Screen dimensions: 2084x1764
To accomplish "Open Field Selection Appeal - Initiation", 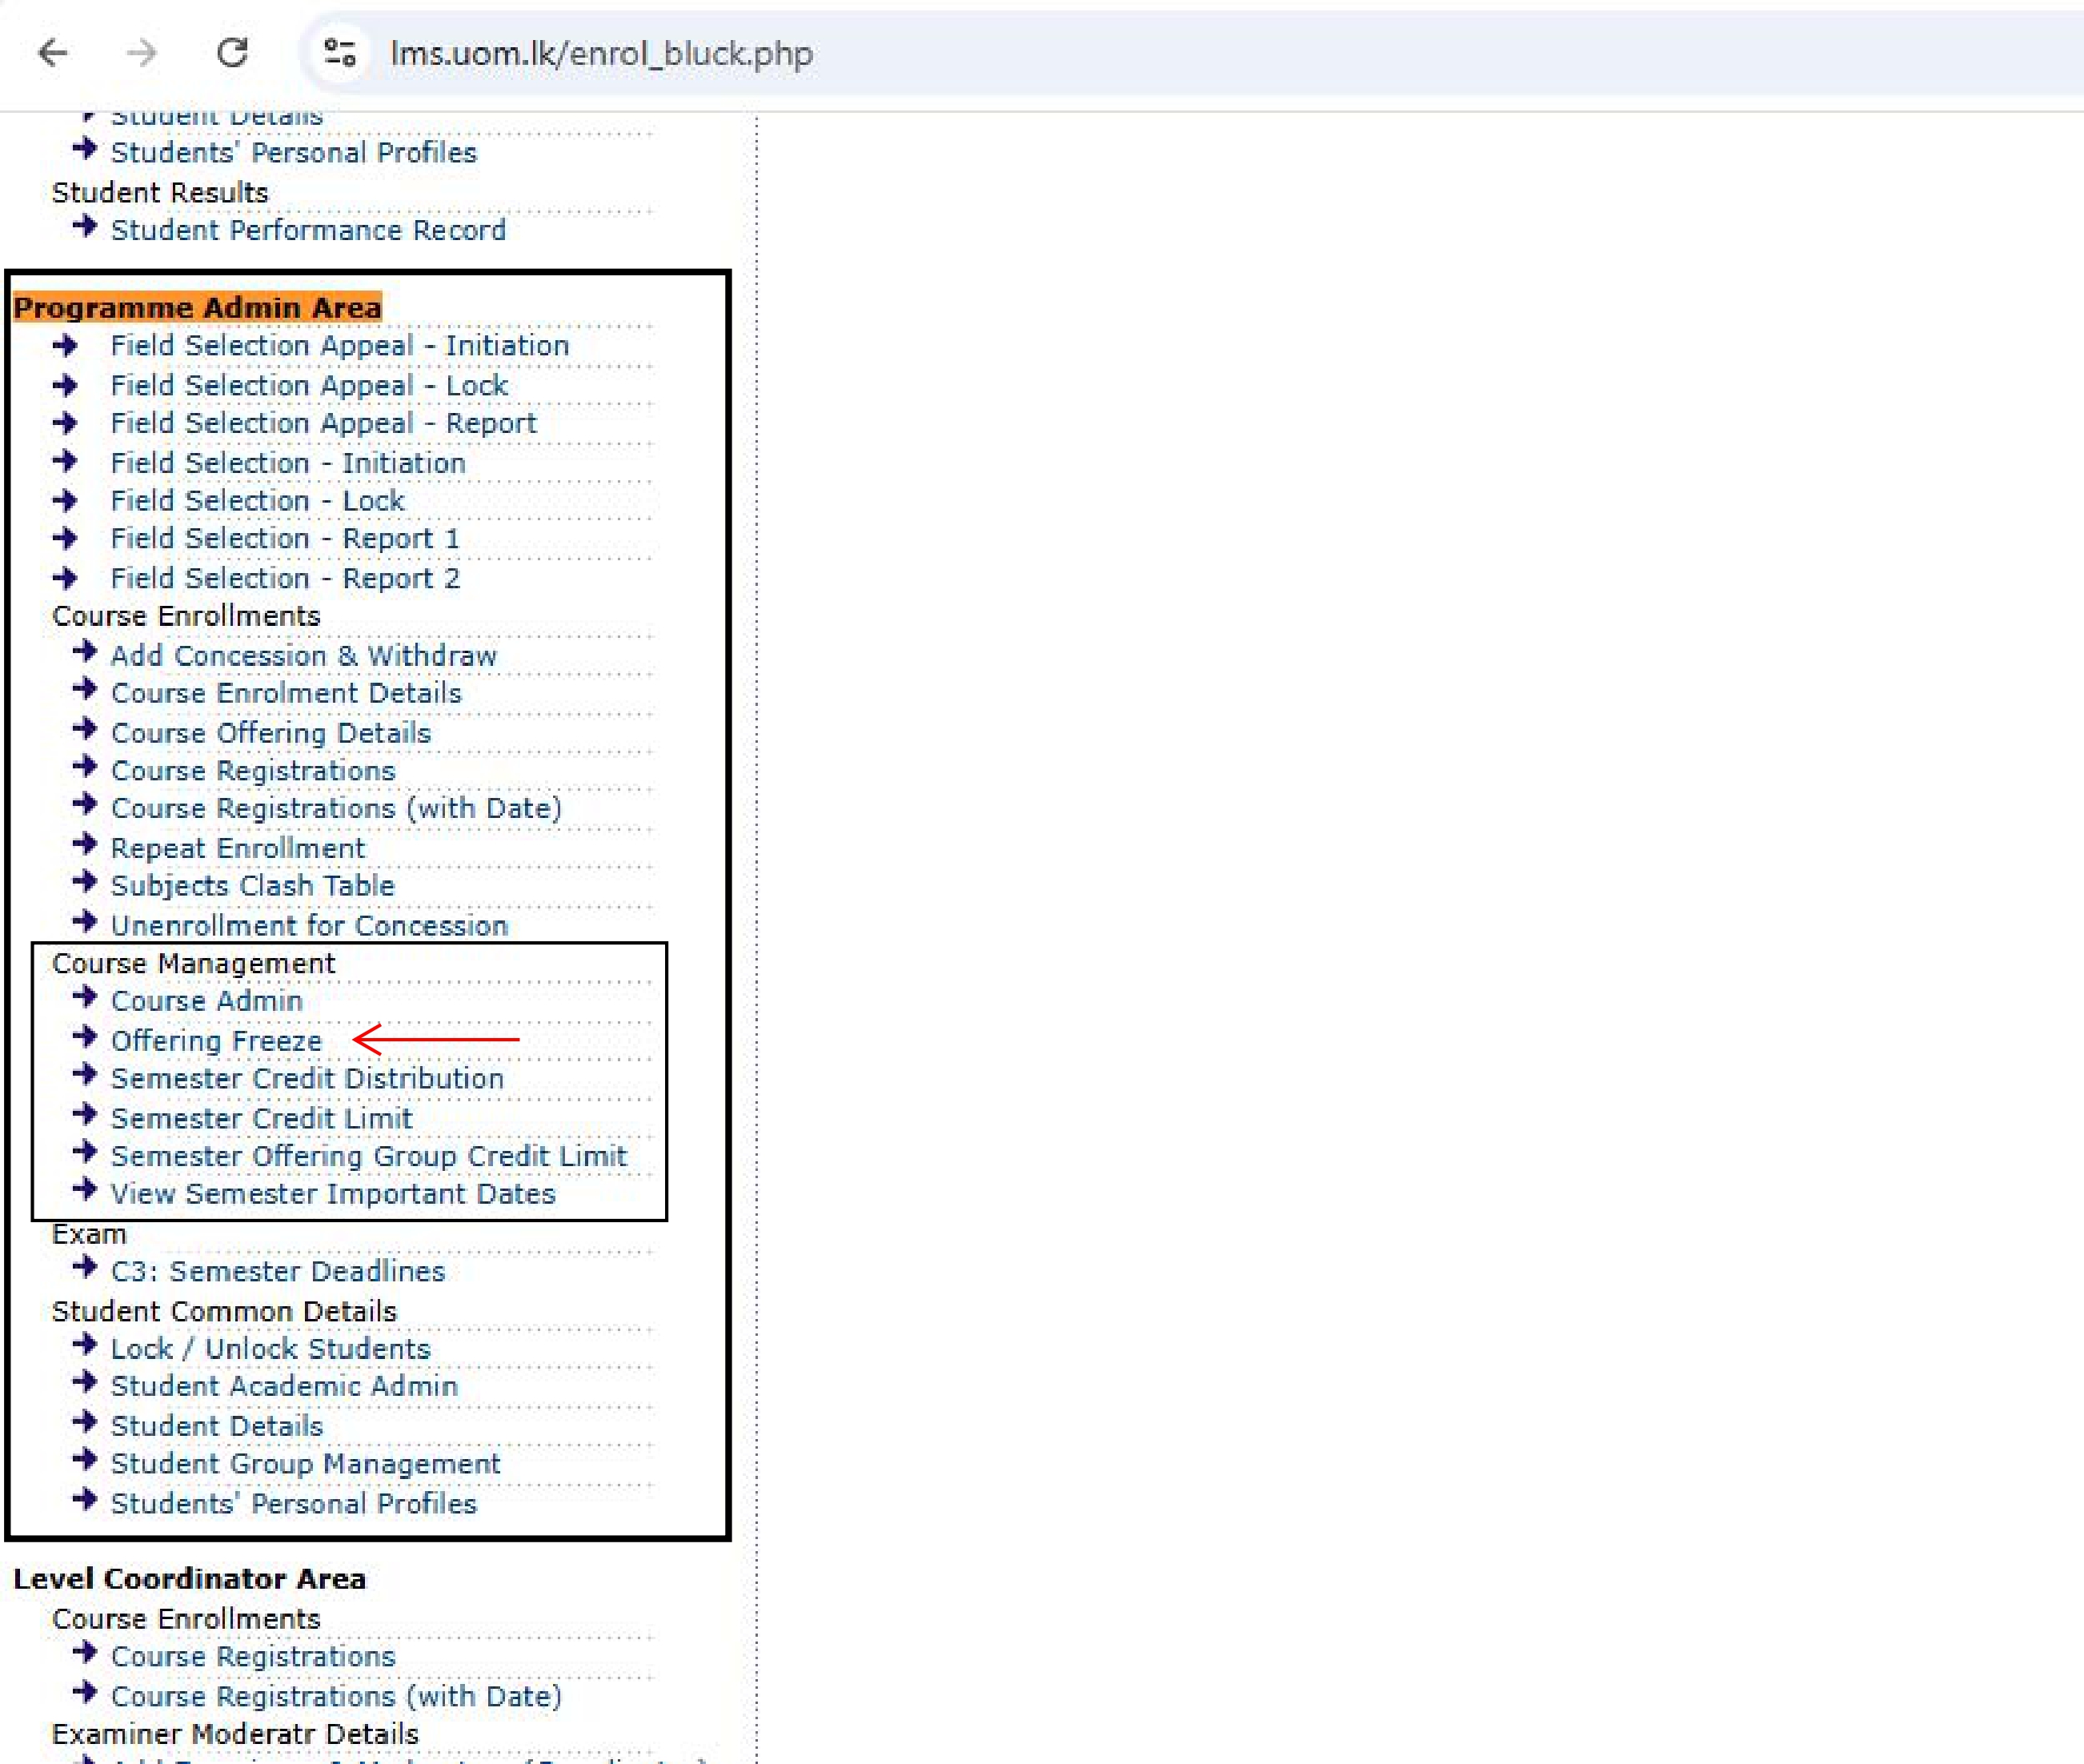I will click(340, 345).
